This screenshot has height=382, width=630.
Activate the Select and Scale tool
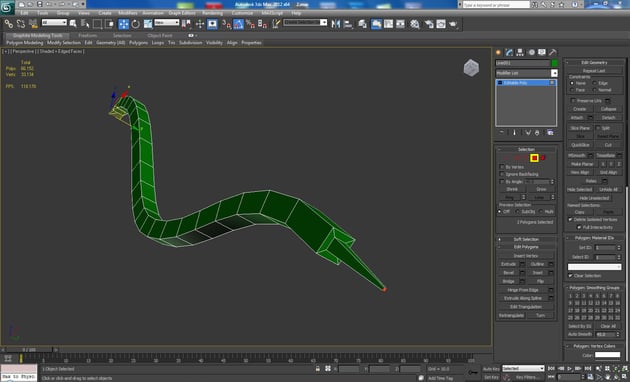(x=148, y=24)
